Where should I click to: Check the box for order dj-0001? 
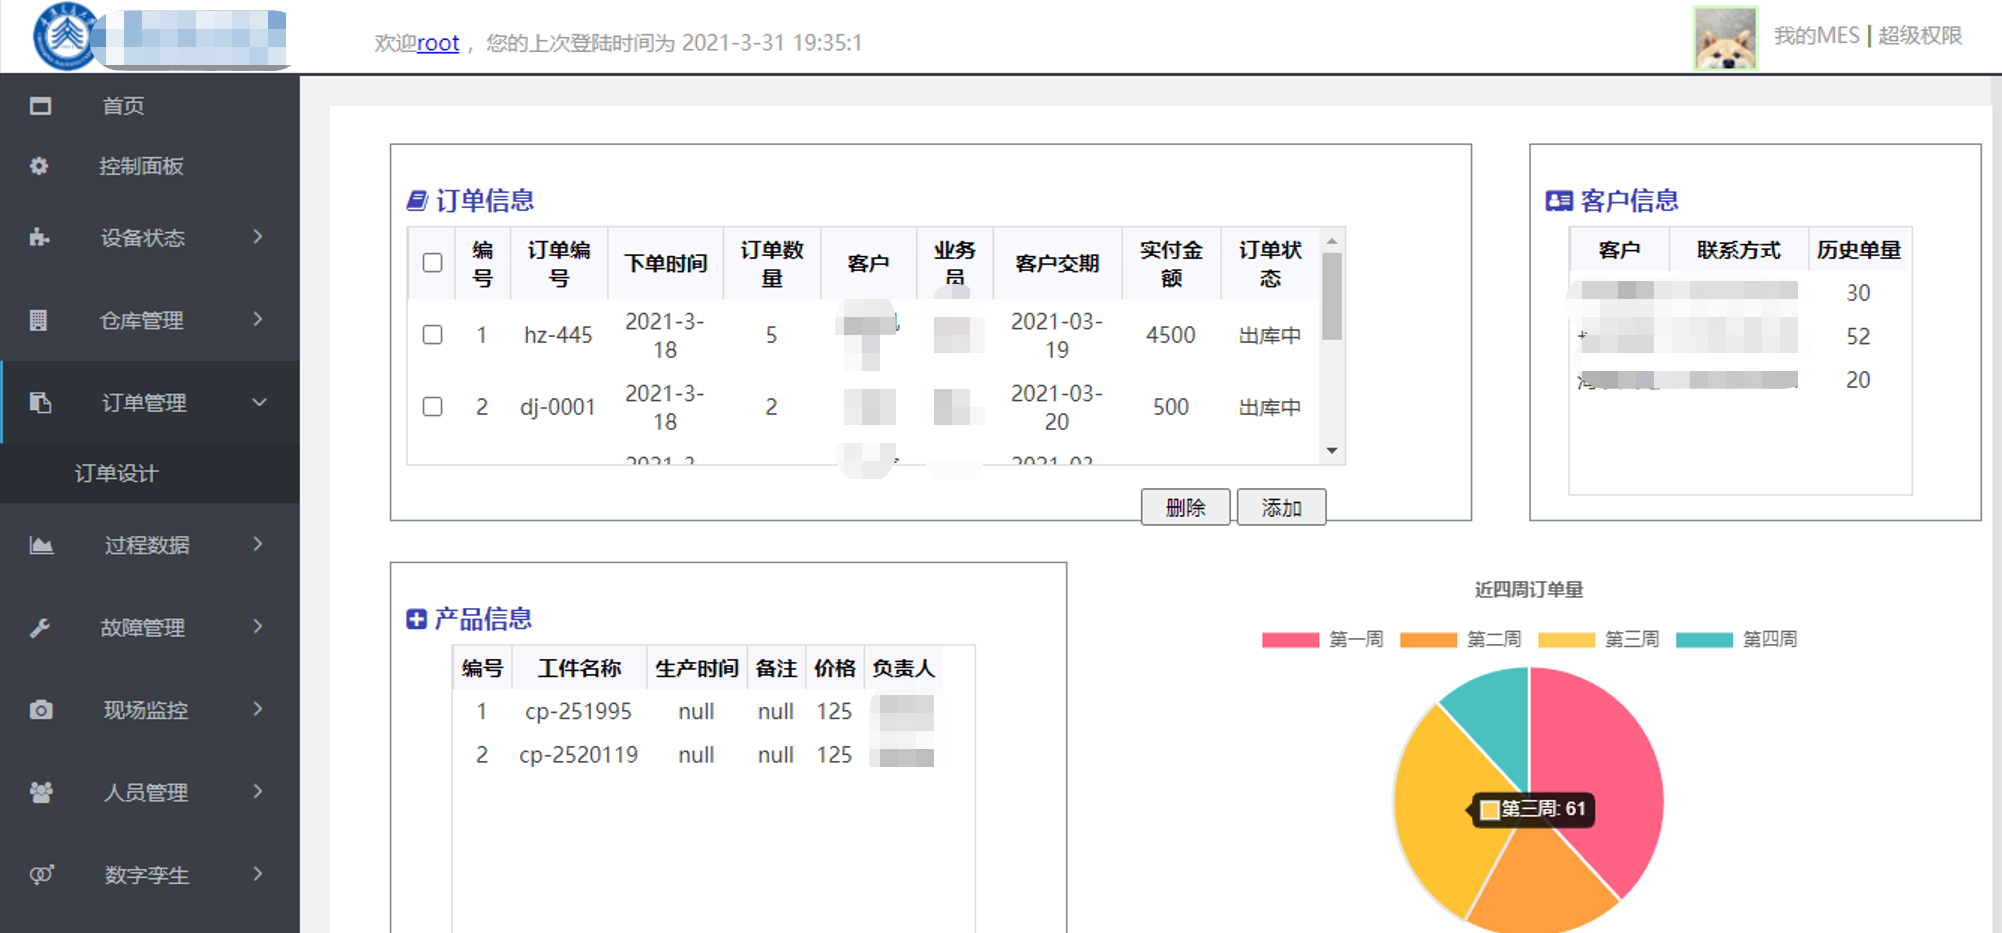point(432,407)
